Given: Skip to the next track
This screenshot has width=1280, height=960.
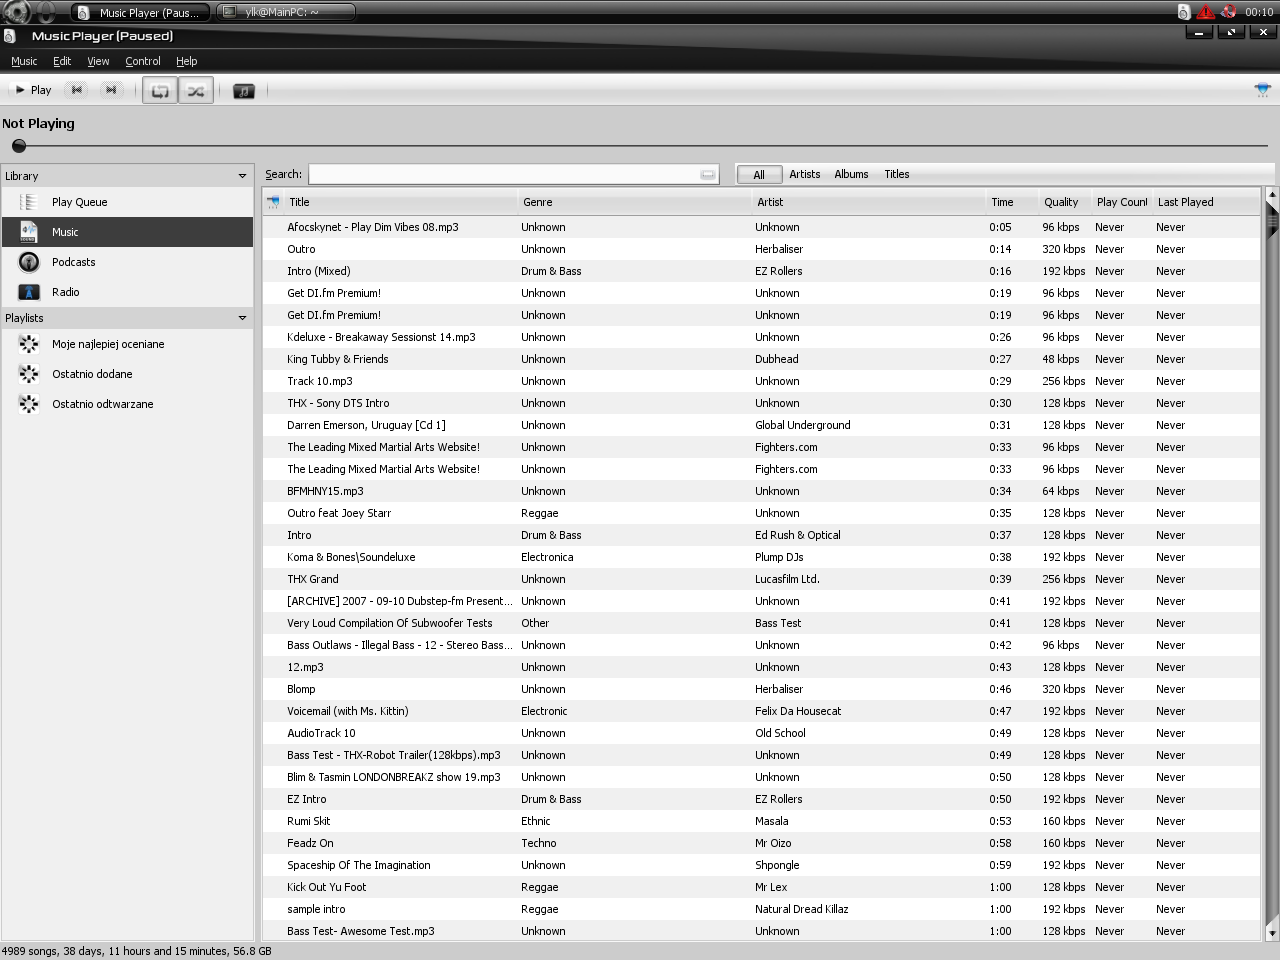Looking at the screenshot, I should coord(111,90).
